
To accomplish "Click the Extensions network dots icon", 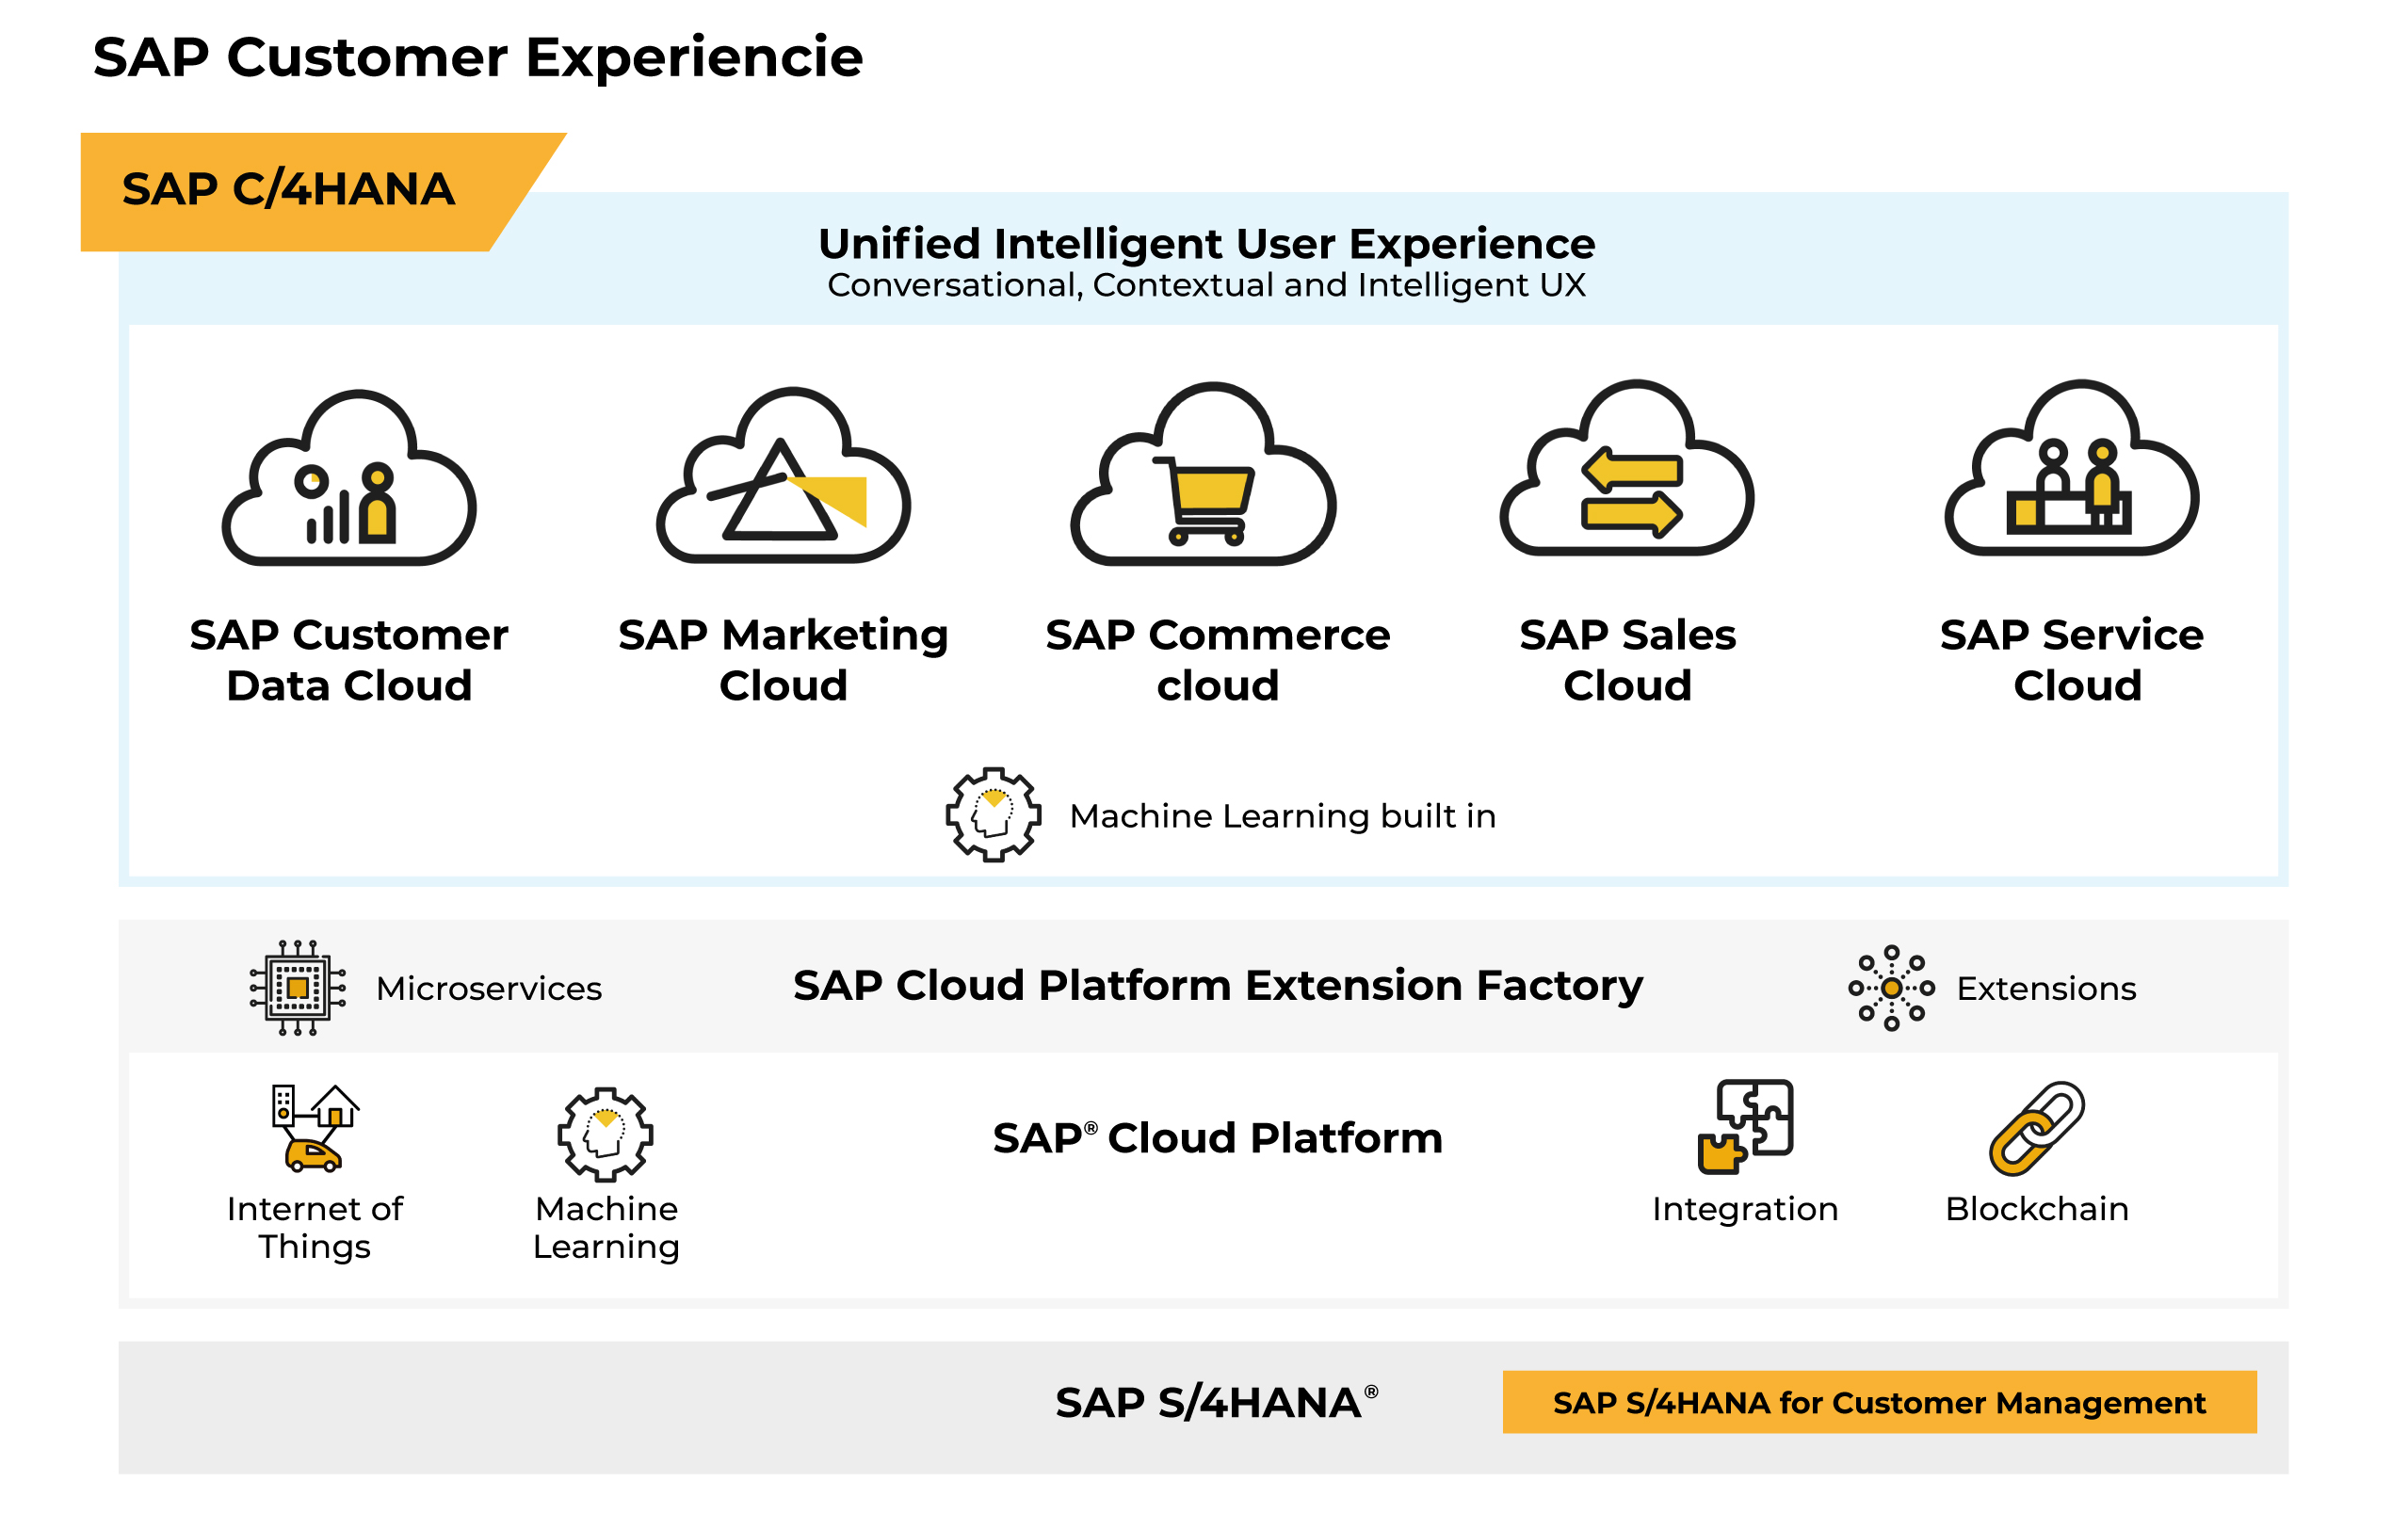I will (1891, 987).
